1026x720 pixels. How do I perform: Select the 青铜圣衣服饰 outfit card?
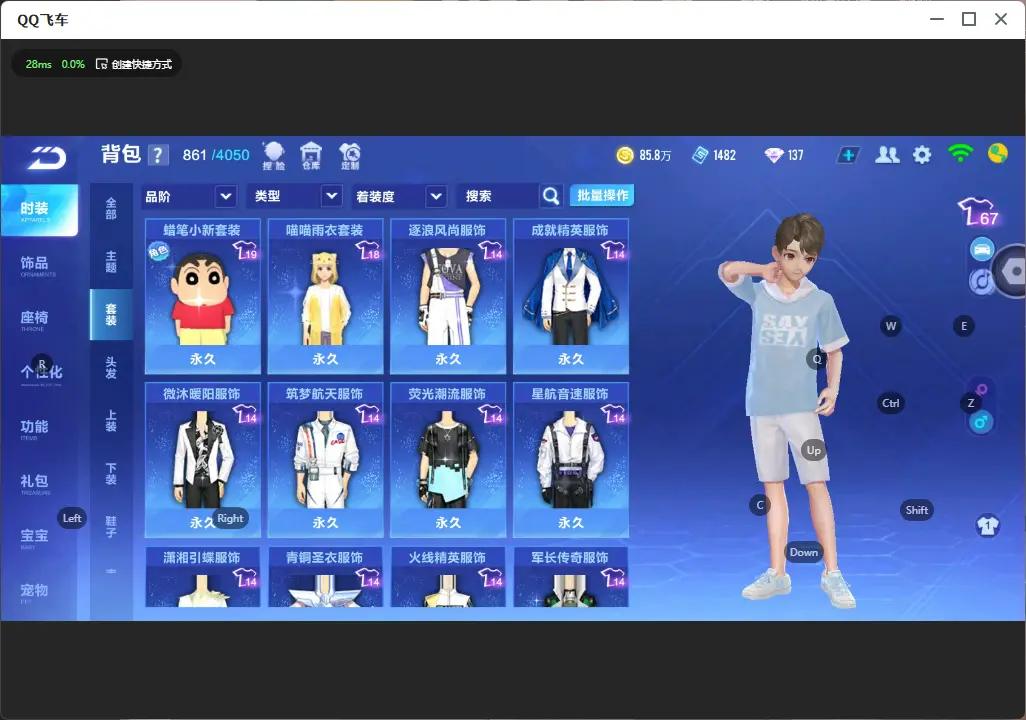pos(325,577)
